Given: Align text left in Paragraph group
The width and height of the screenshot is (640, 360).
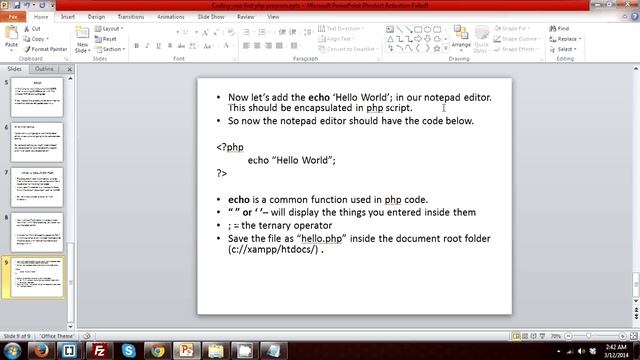Looking at the screenshot, I should (246, 46).
